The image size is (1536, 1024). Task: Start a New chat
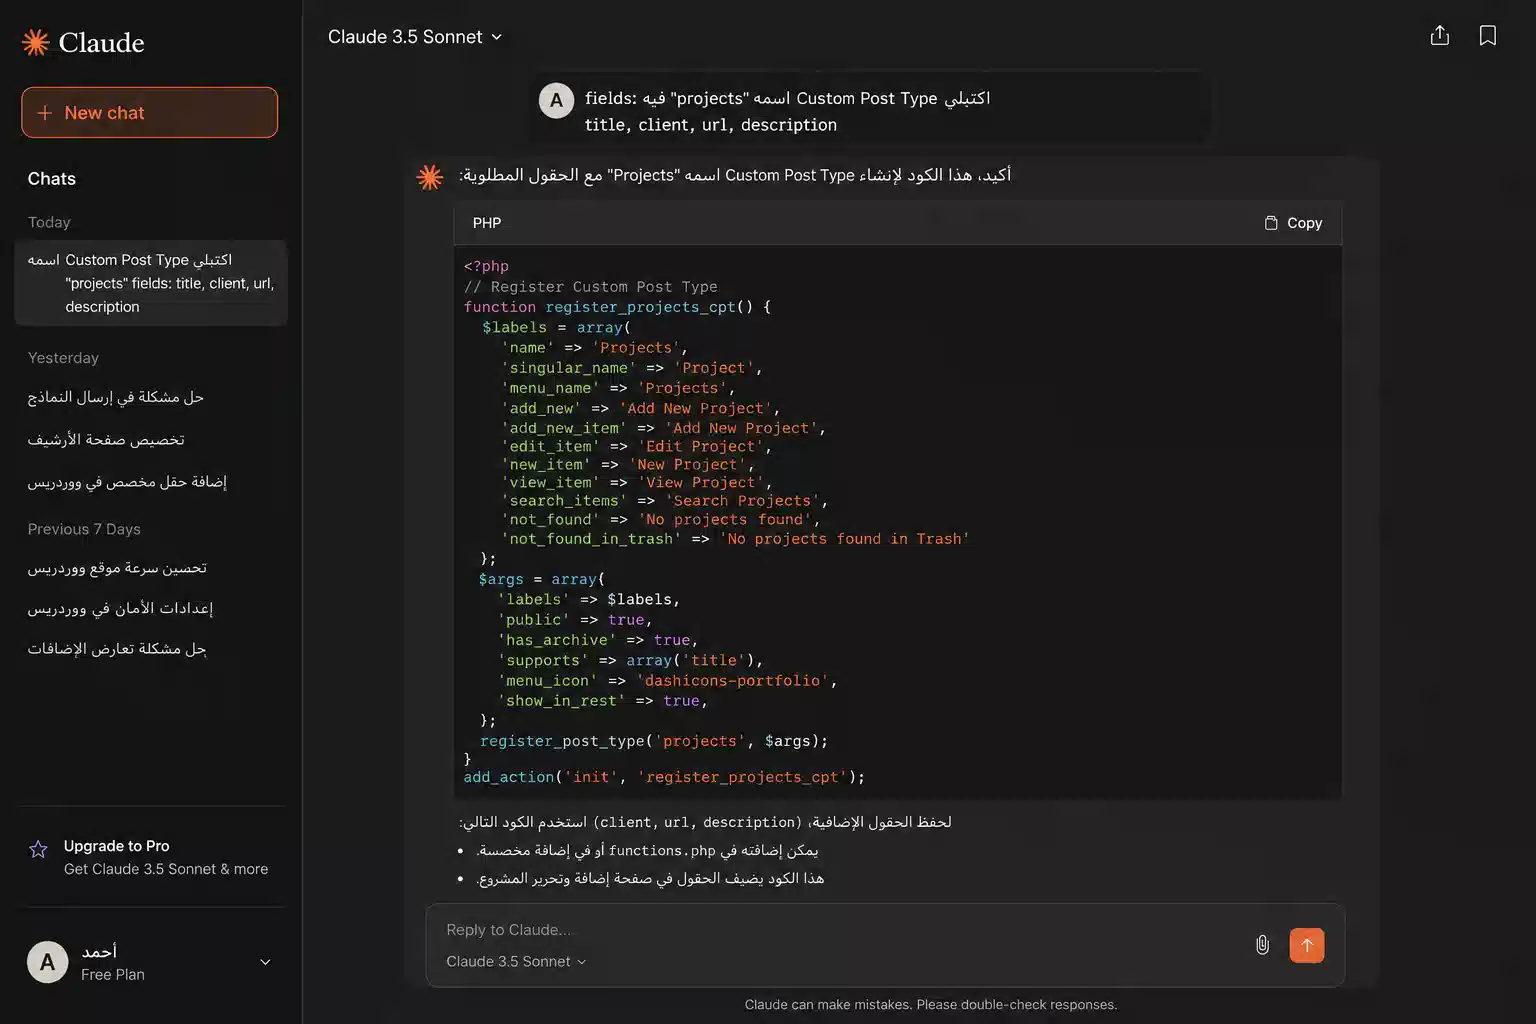tap(150, 113)
